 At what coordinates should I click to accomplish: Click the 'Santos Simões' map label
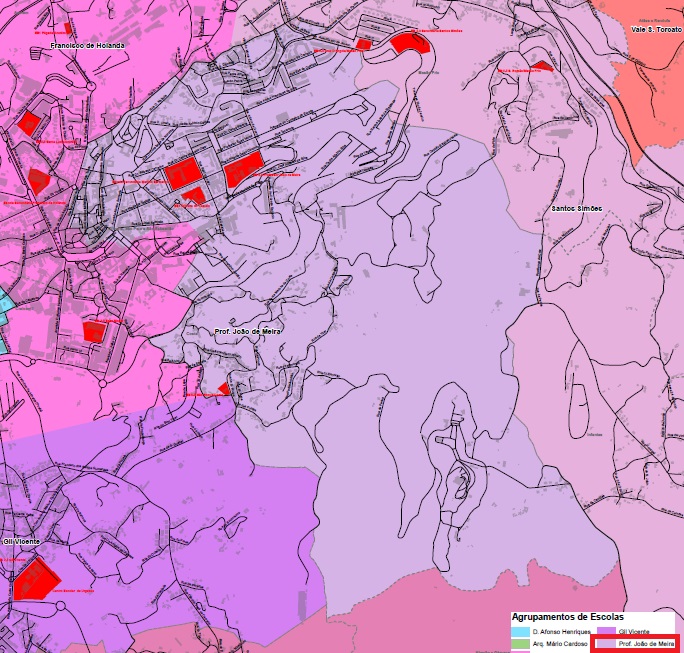[x=577, y=209]
